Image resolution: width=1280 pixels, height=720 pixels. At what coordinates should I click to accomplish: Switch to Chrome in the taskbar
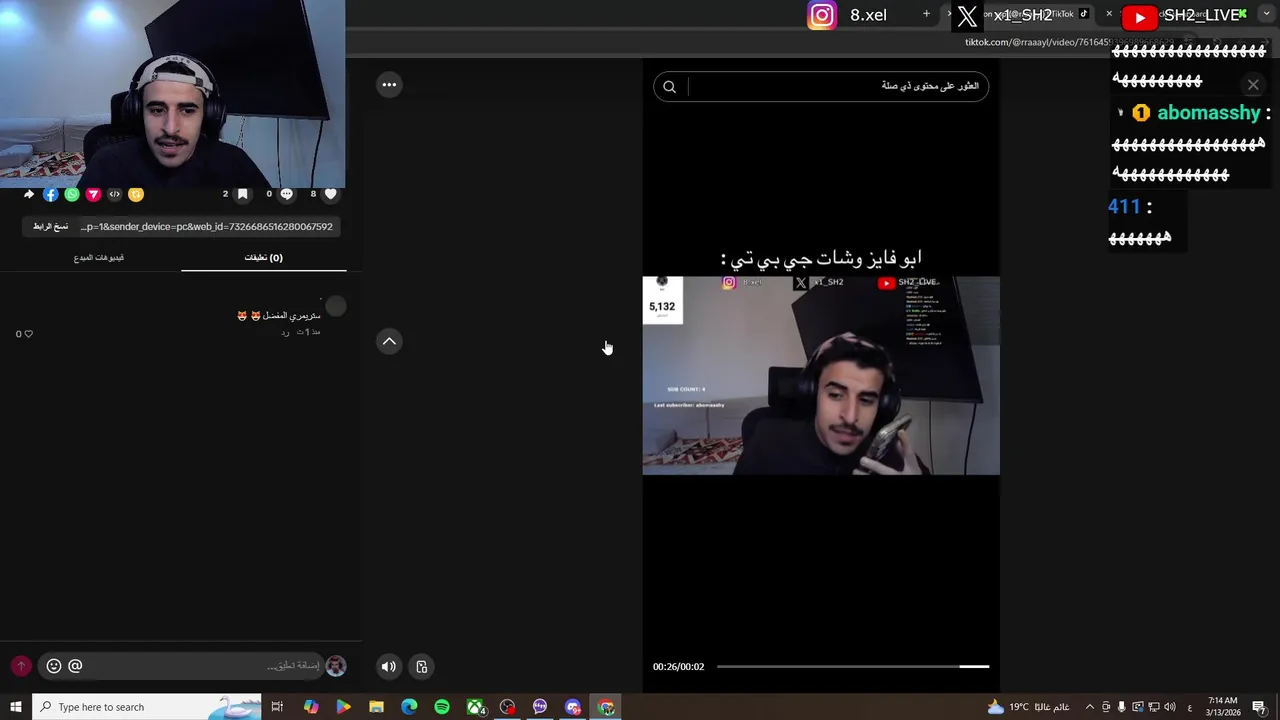click(x=606, y=707)
